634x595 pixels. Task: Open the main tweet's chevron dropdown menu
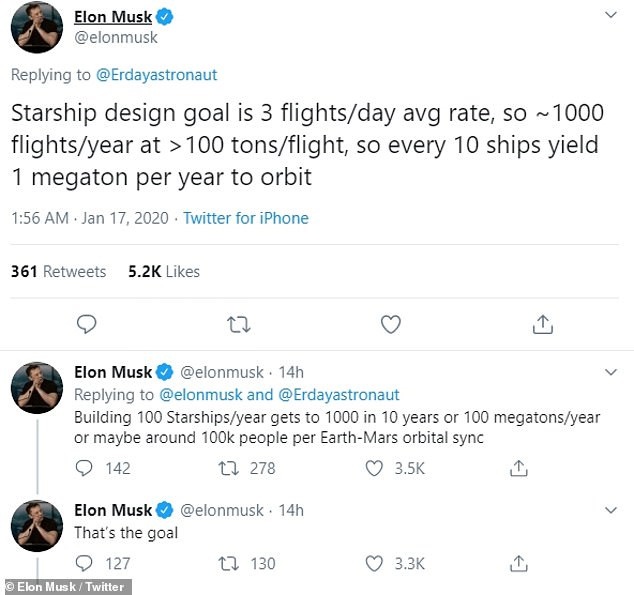pos(610,17)
